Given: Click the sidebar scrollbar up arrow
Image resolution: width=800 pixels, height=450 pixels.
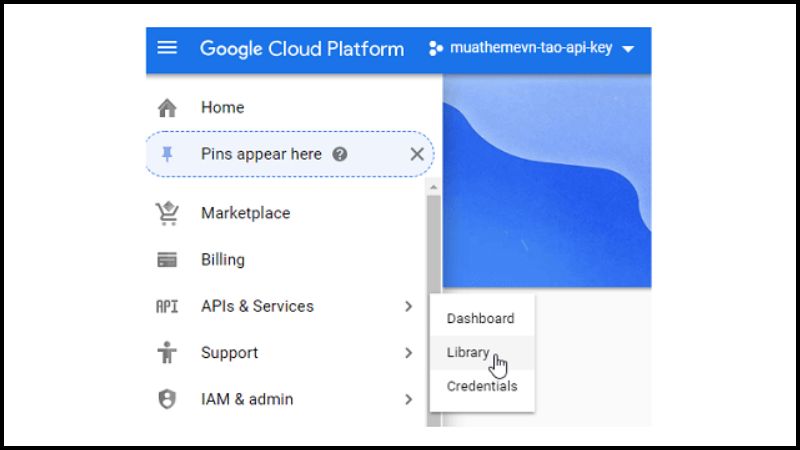Looking at the screenshot, I should pyautogui.click(x=434, y=187).
